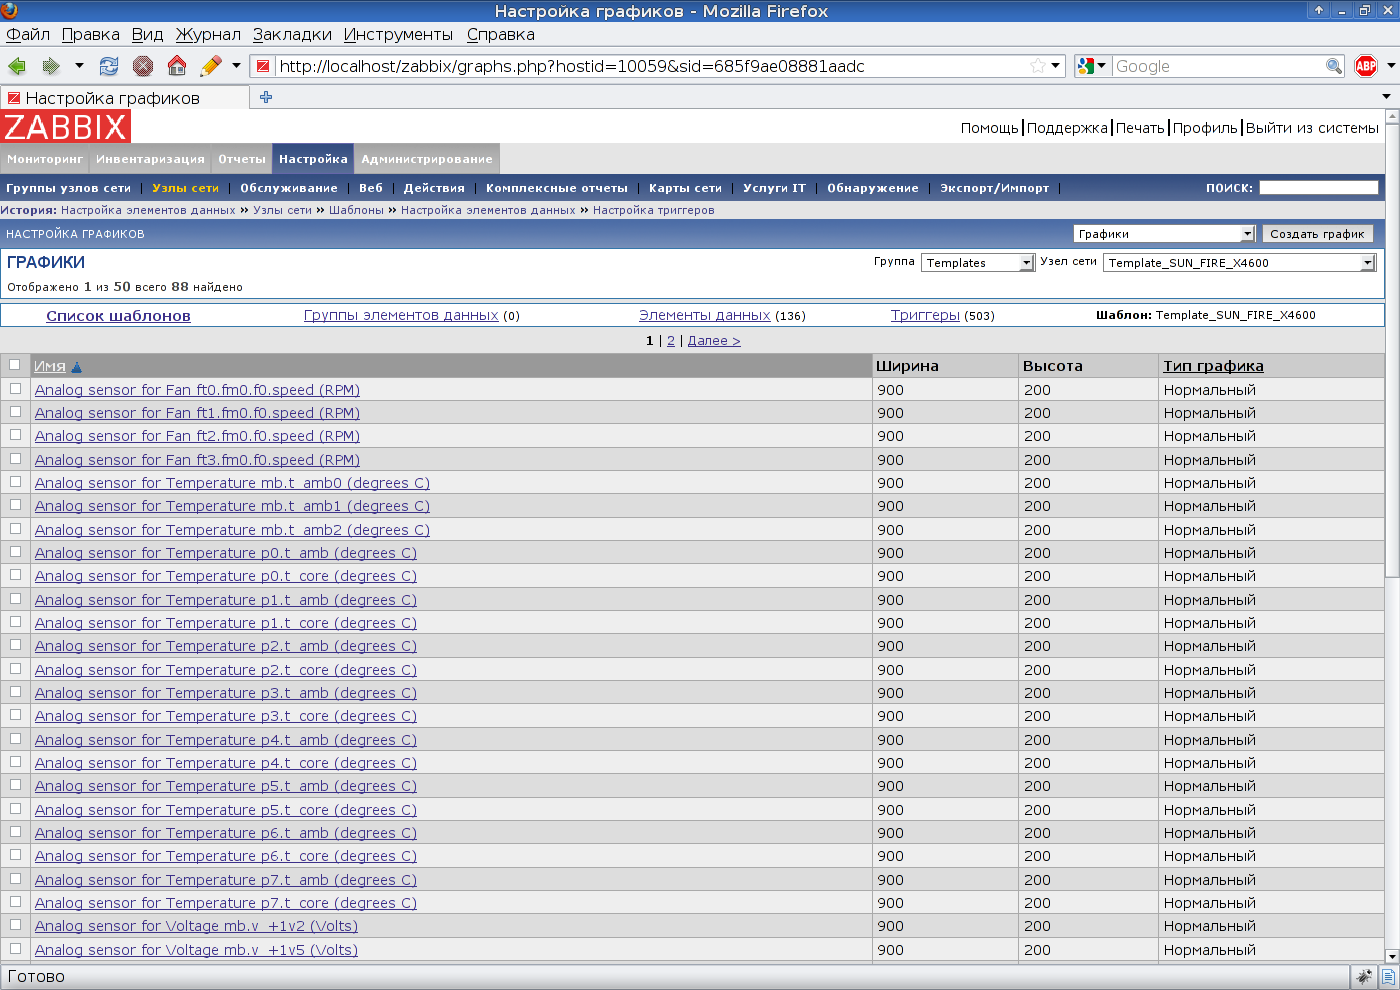The height and width of the screenshot is (990, 1400).
Task: Tick checkbox for Fan ft0.fm0.f0.speed graph
Action: pyautogui.click(x=15, y=389)
